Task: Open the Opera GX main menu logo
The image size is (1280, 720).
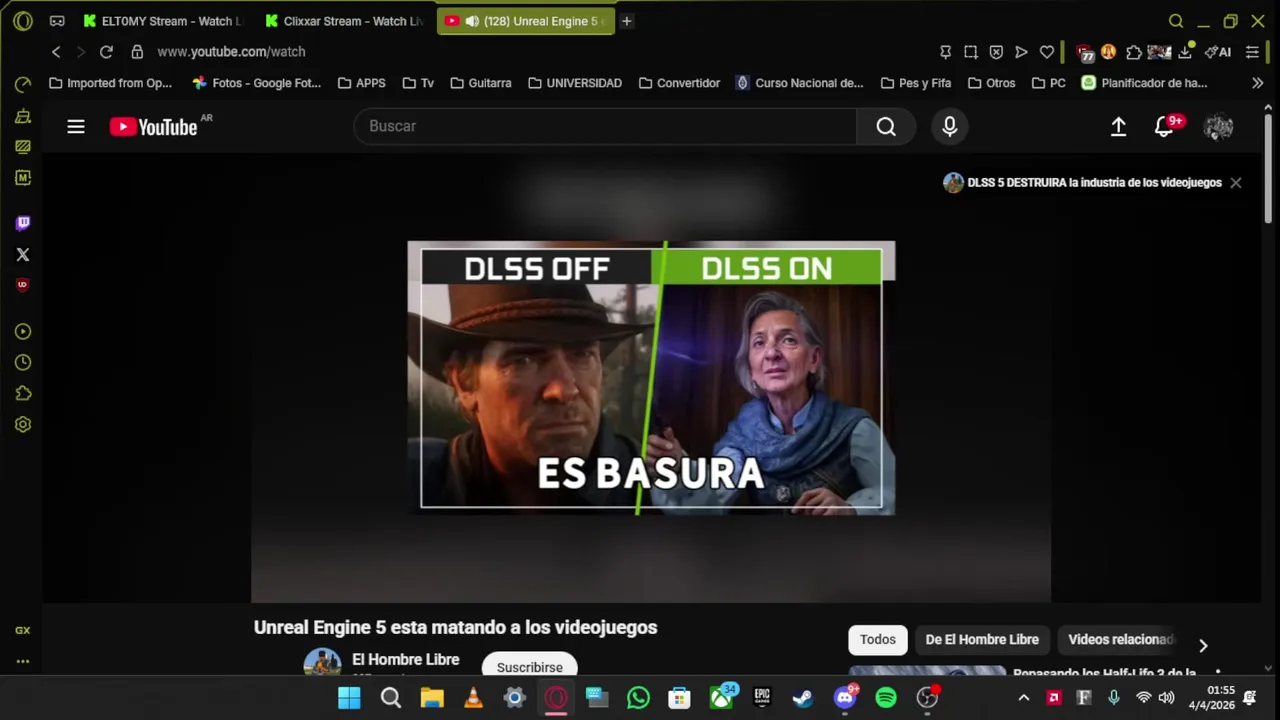Action: [x=23, y=21]
